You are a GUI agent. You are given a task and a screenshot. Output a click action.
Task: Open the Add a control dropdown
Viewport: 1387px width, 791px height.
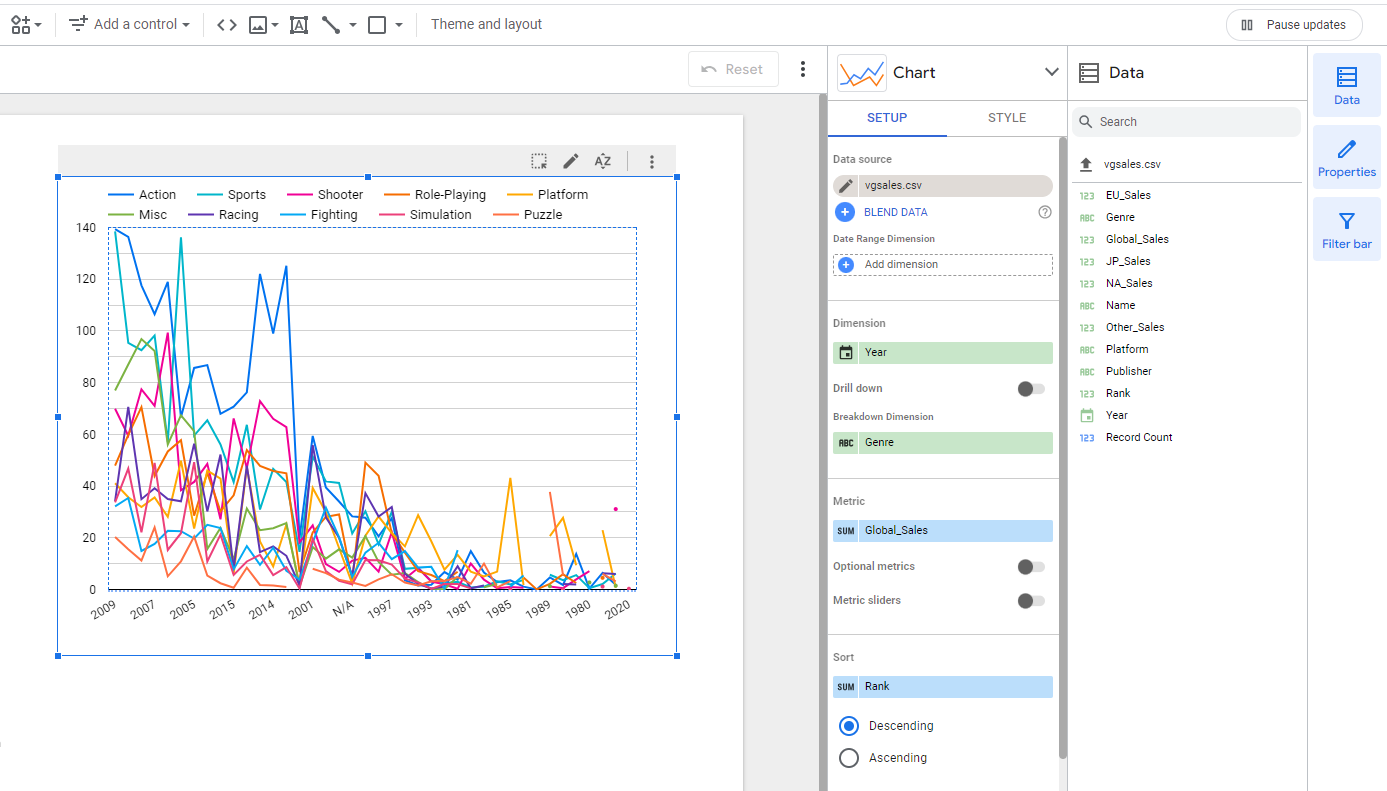[x=130, y=25]
